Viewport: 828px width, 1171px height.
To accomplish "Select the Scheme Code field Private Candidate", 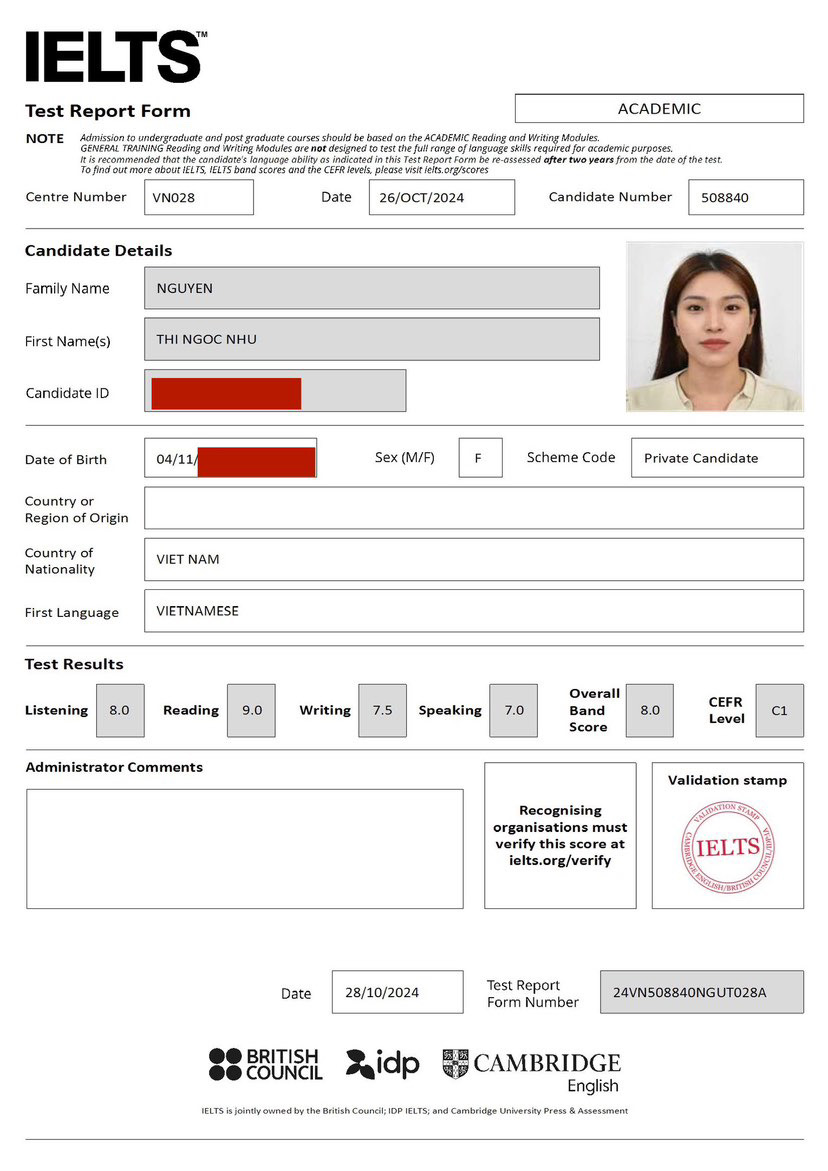I will tap(716, 457).
